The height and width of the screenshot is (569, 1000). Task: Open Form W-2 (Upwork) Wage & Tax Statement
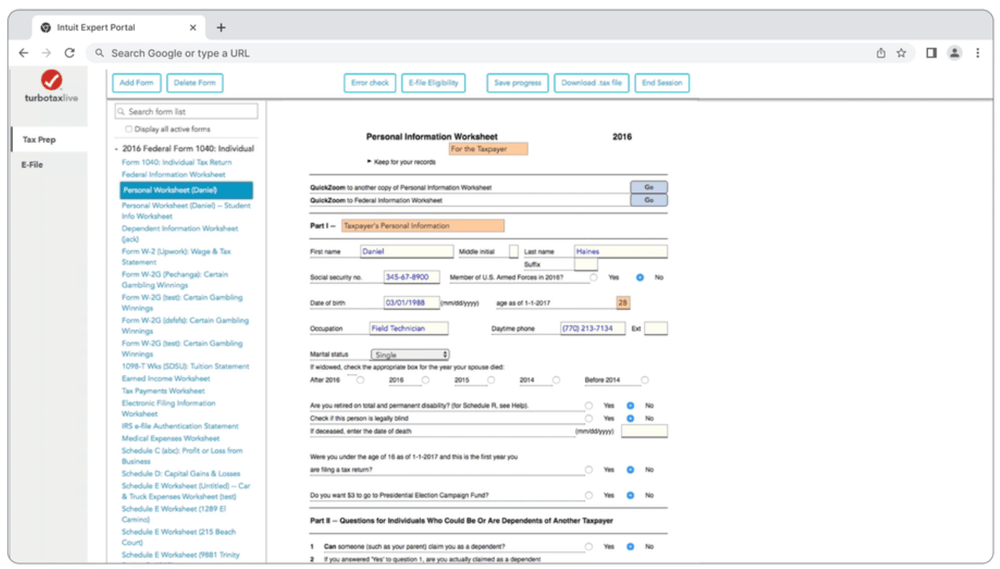point(177,256)
